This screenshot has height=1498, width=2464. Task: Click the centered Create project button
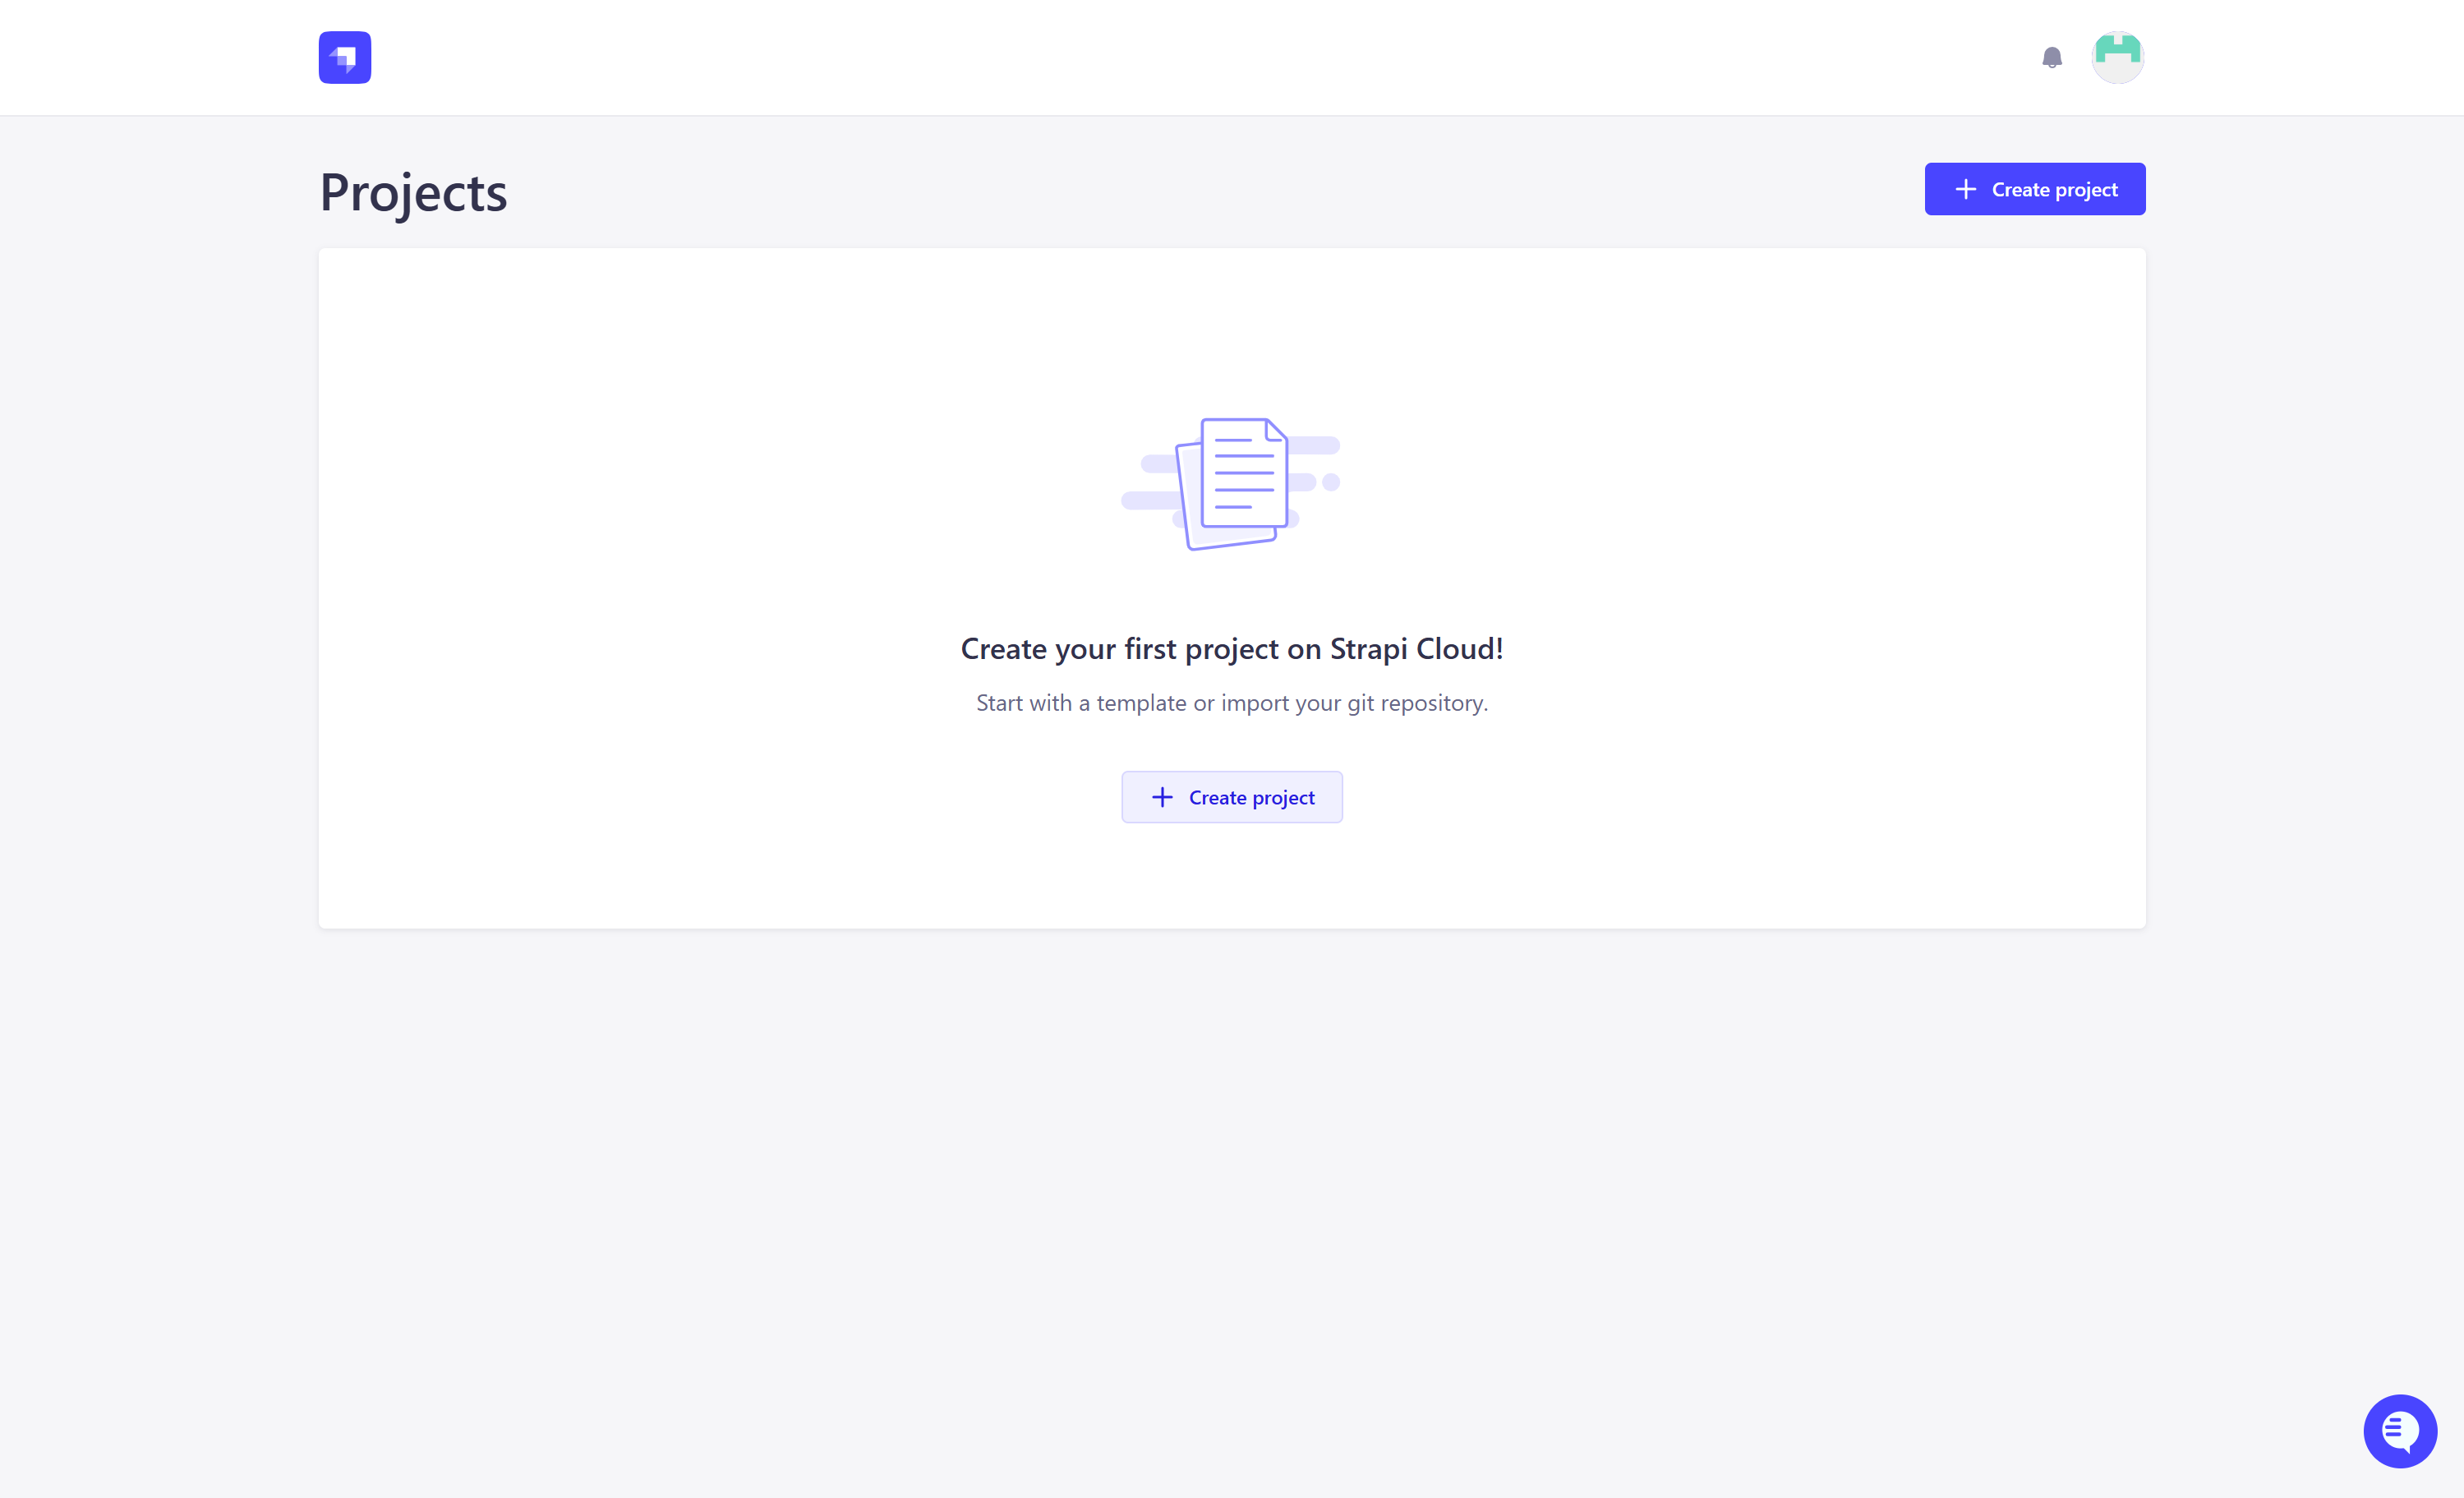(x=1231, y=797)
